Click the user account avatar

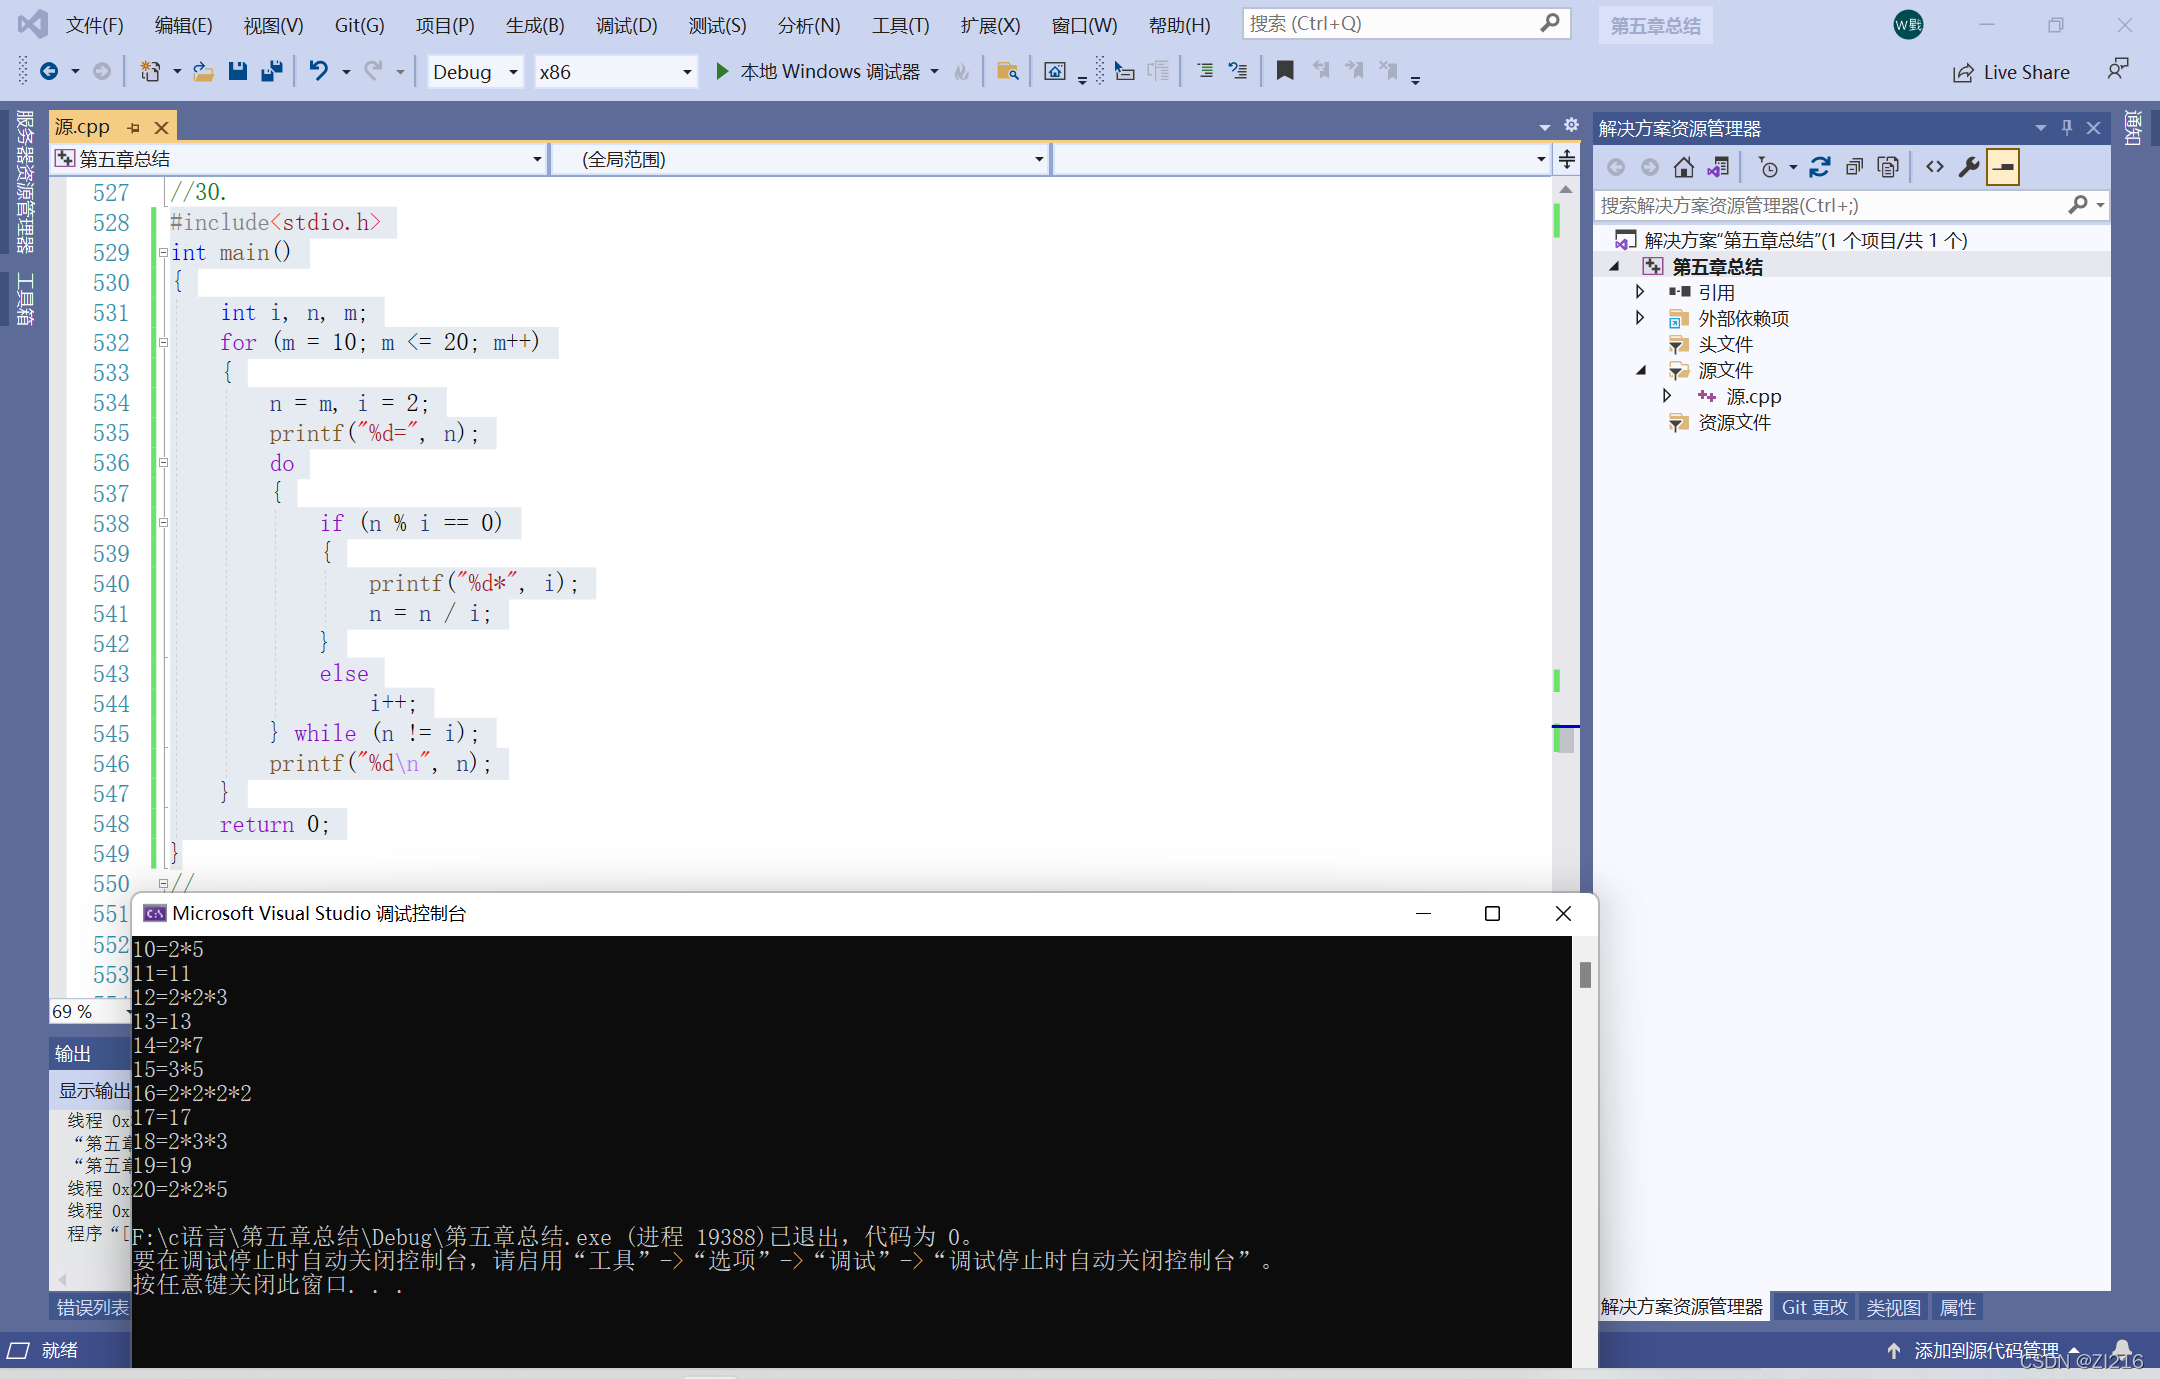point(1908,25)
